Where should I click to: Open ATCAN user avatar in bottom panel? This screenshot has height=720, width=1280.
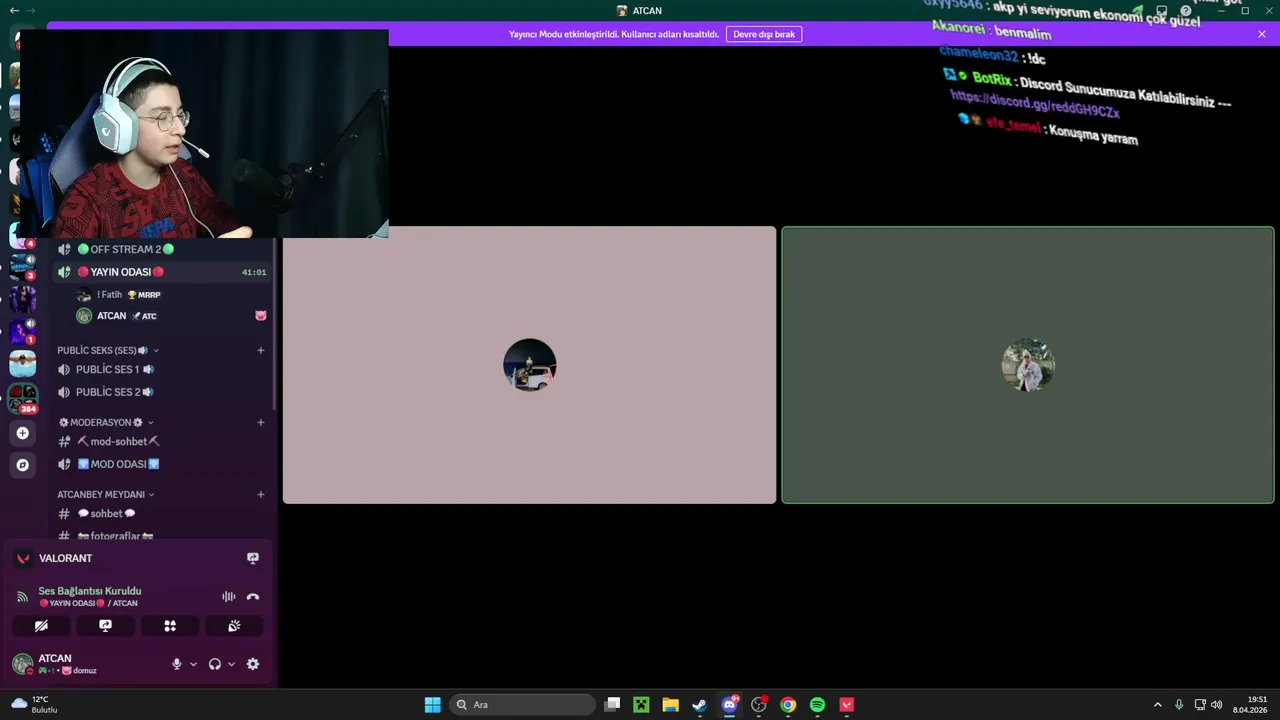click(x=22, y=664)
